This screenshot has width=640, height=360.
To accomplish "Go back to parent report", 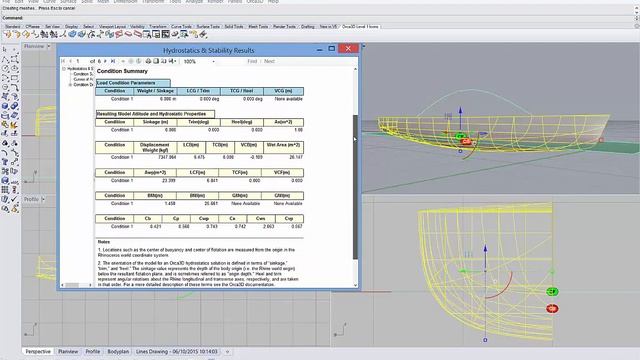I will click(x=123, y=61).
